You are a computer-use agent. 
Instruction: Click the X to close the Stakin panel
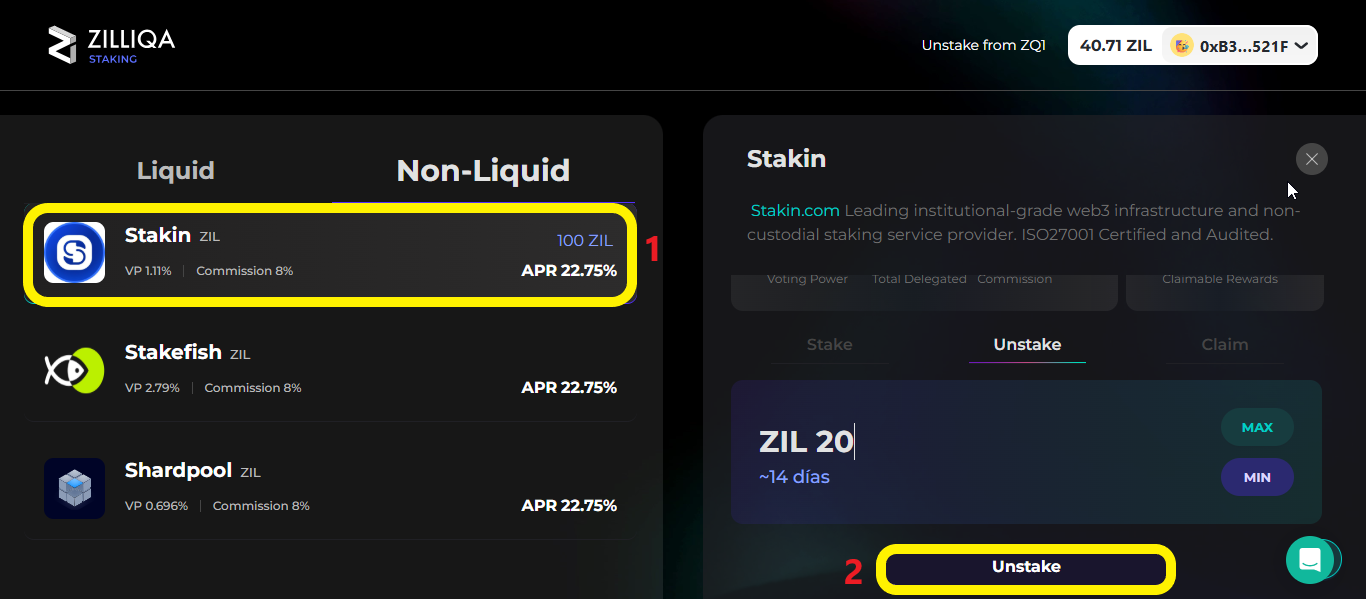[1311, 159]
